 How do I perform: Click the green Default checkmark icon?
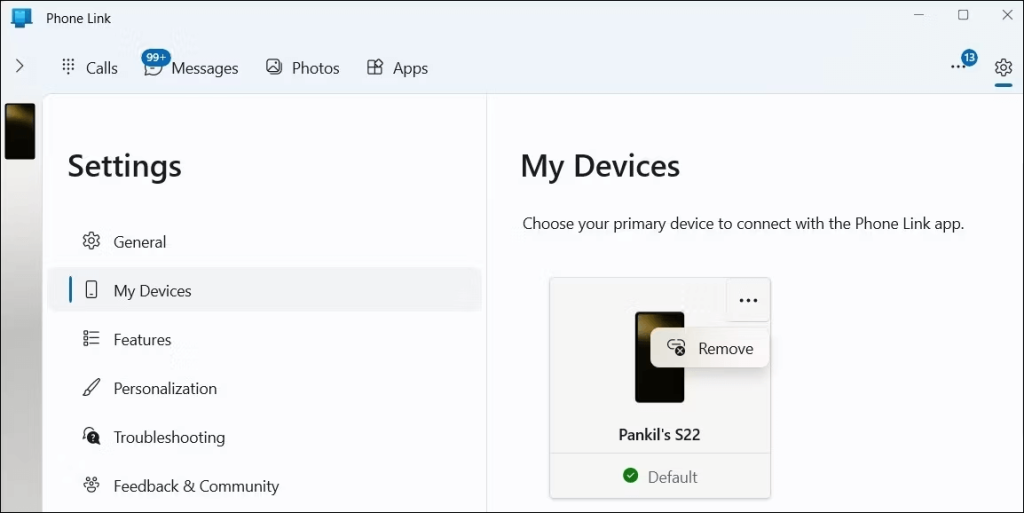coord(630,476)
